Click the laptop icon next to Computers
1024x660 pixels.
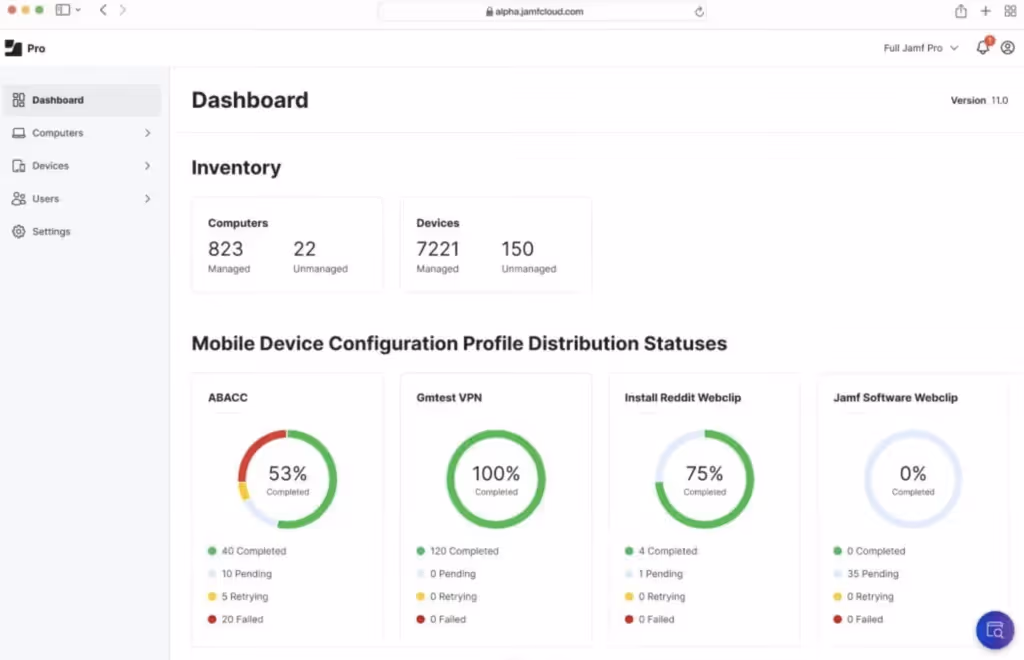pyautogui.click(x=18, y=133)
